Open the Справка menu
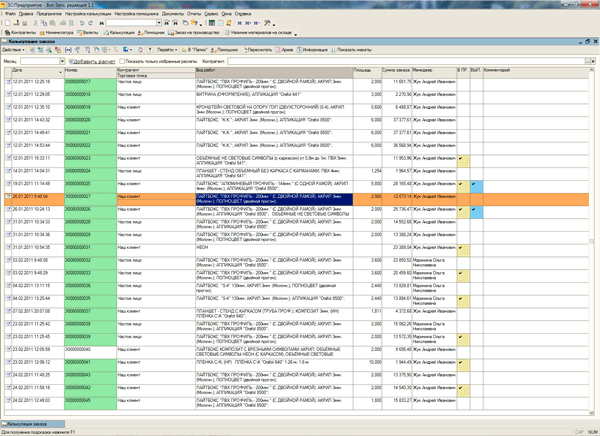Viewport: 600px width, 436px height. tap(243, 14)
